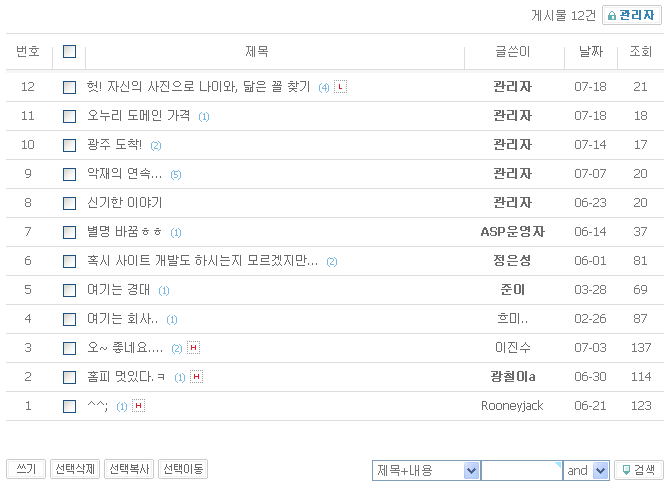670x494 pixels.
Task: Click the 관리자 admin button
Action: coord(632,15)
